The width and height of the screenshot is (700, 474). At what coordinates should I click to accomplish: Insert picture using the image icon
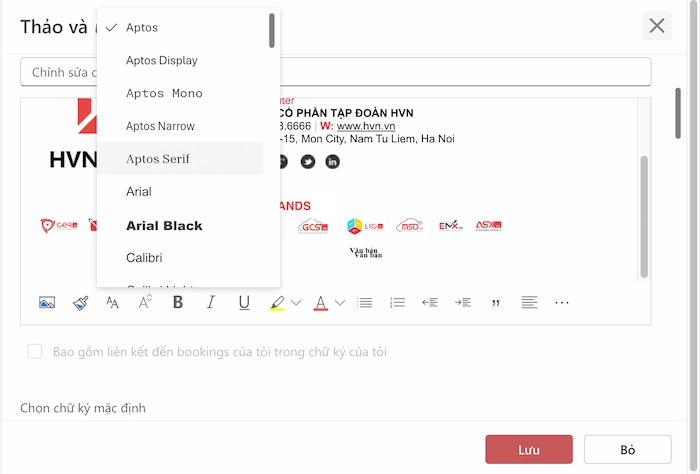(47, 303)
